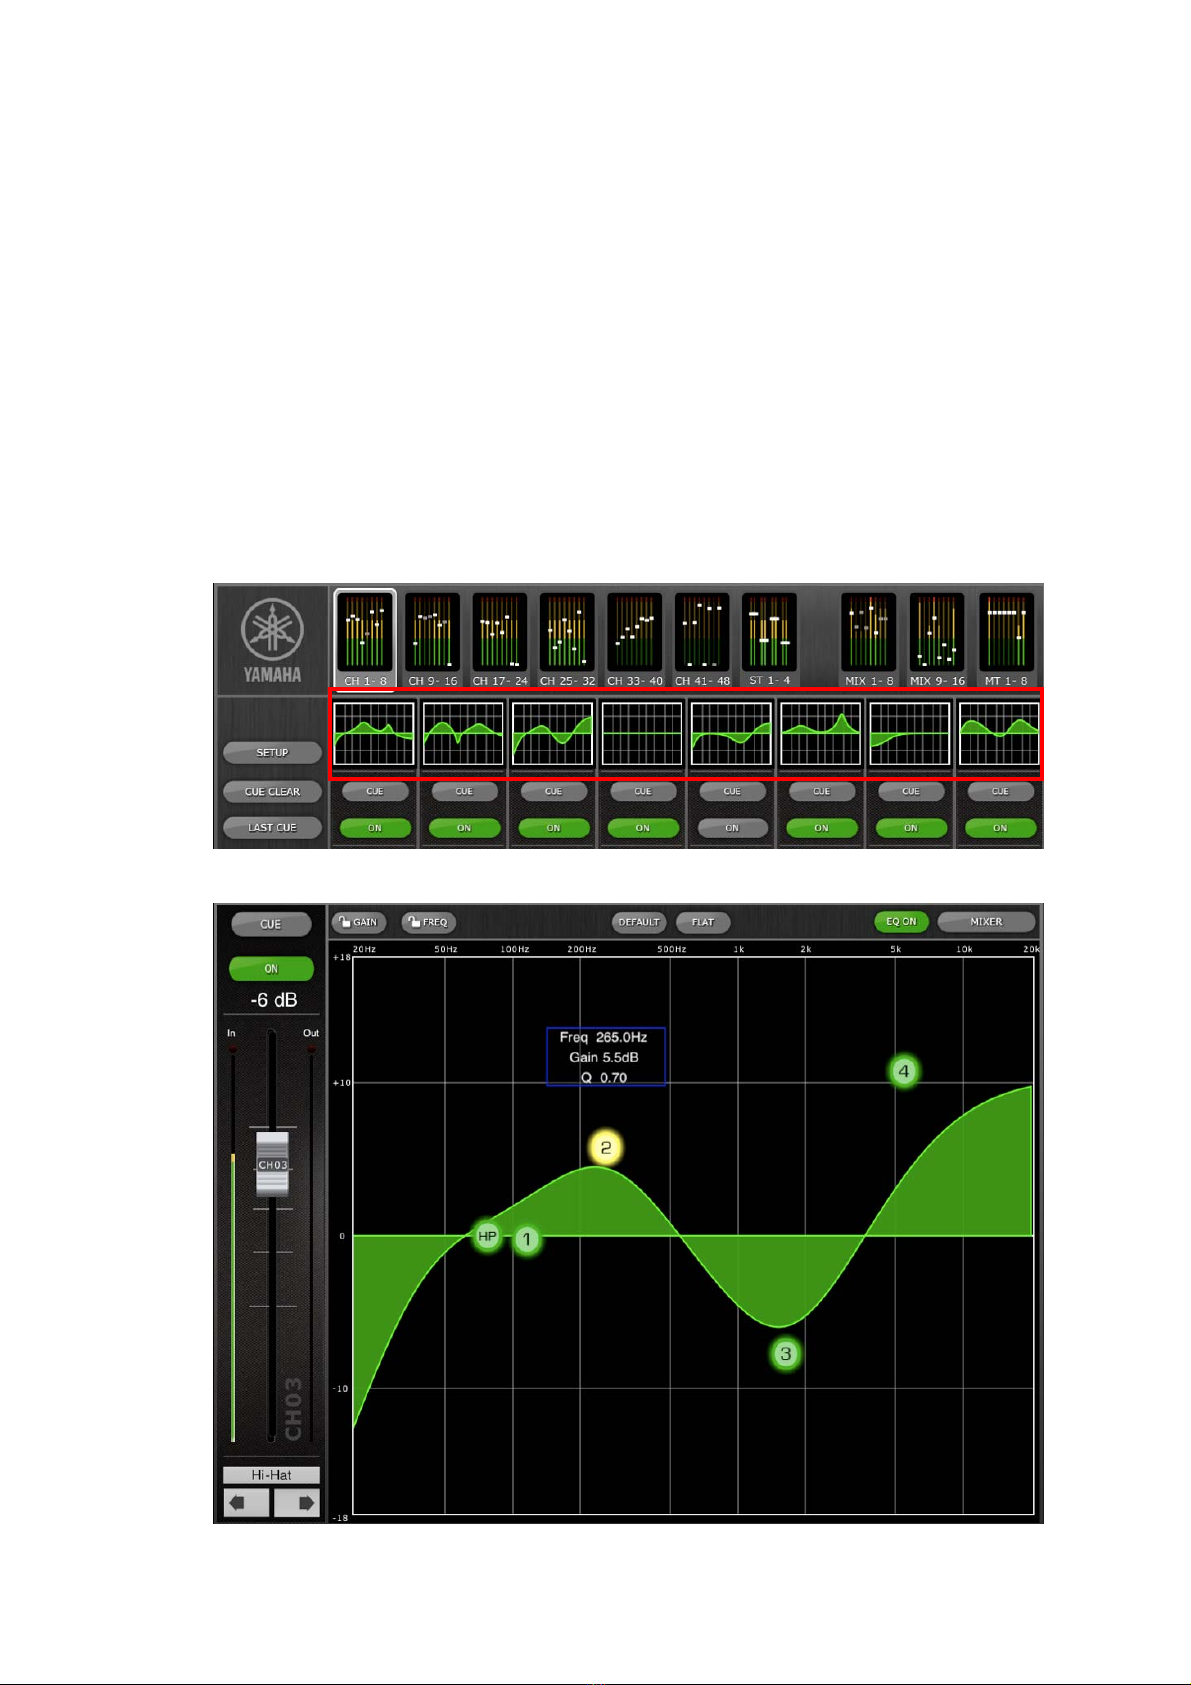The height and width of the screenshot is (1685, 1191).
Task: Toggle CUE for the fourth channel strip
Action: click(x=643, y=791)
